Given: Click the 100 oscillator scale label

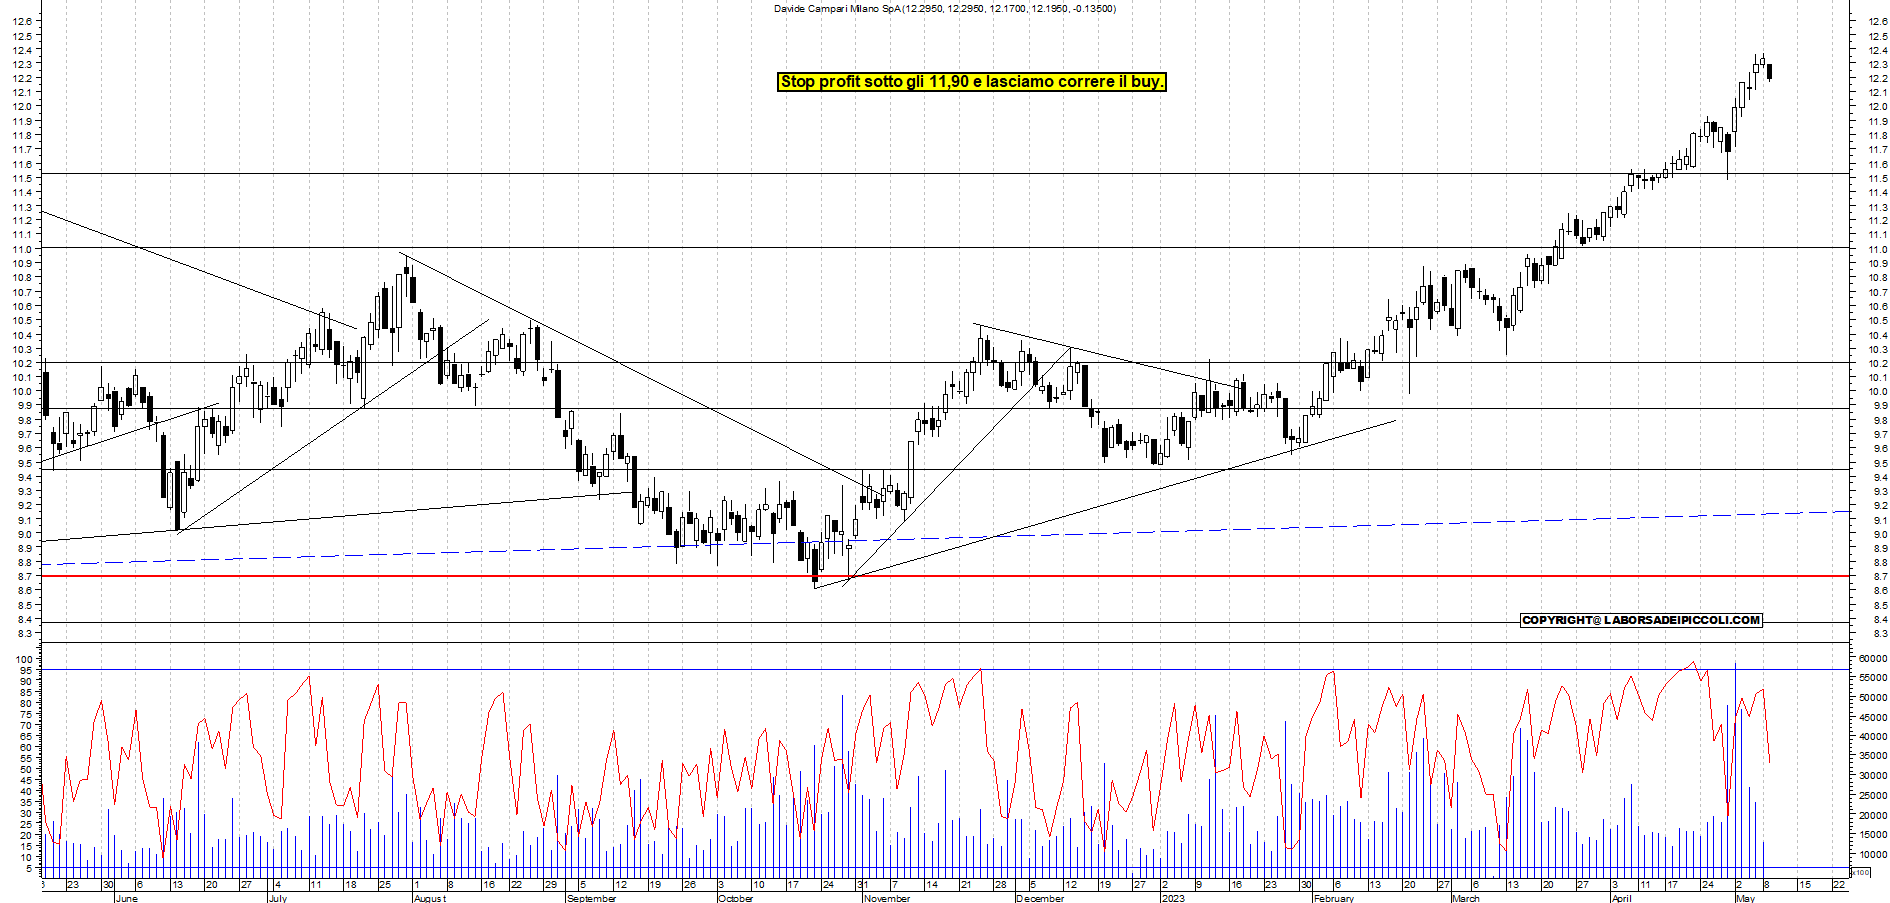Looking at the screenshot, I should point(22,659).
